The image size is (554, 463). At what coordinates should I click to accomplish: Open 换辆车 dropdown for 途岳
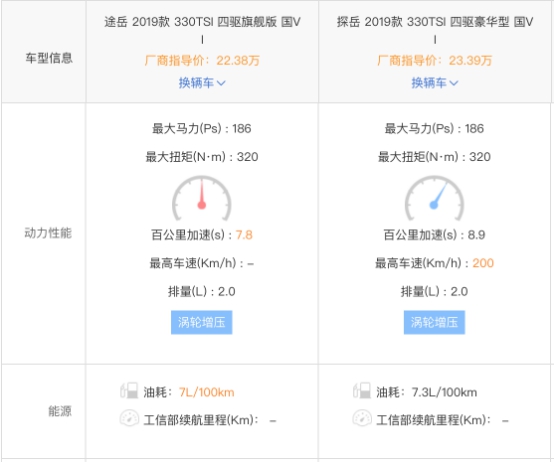(x=202, y=83)
